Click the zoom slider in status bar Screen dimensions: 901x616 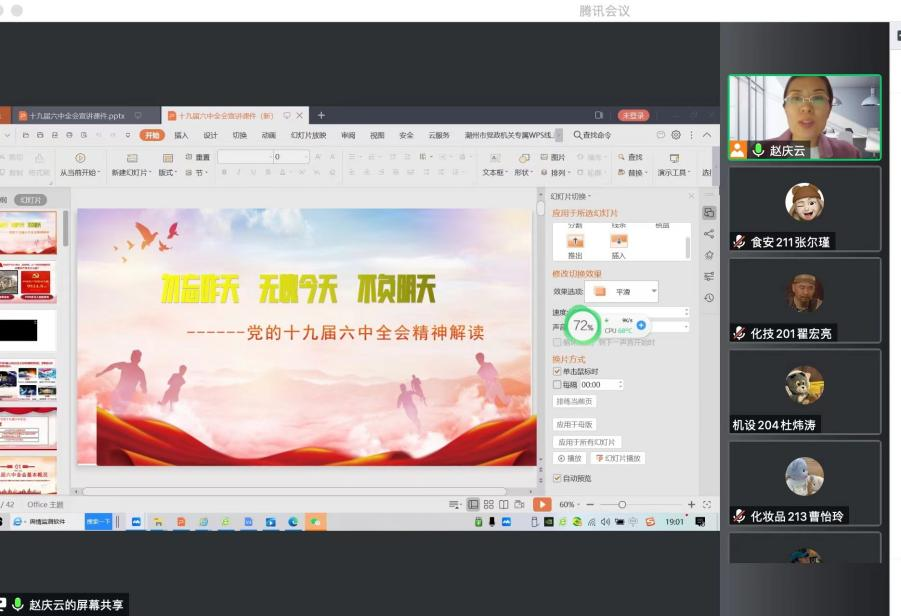(x=622, y=505)
